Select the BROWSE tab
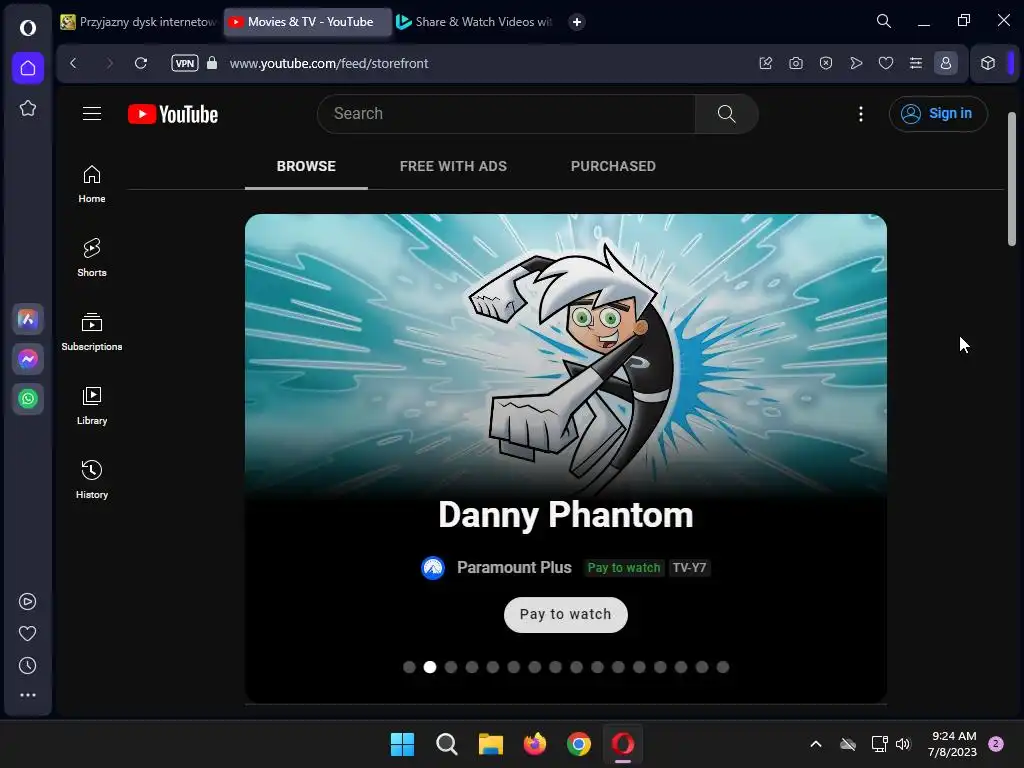The width and height of the screenshot is (1024, 768). coord(306,167)
